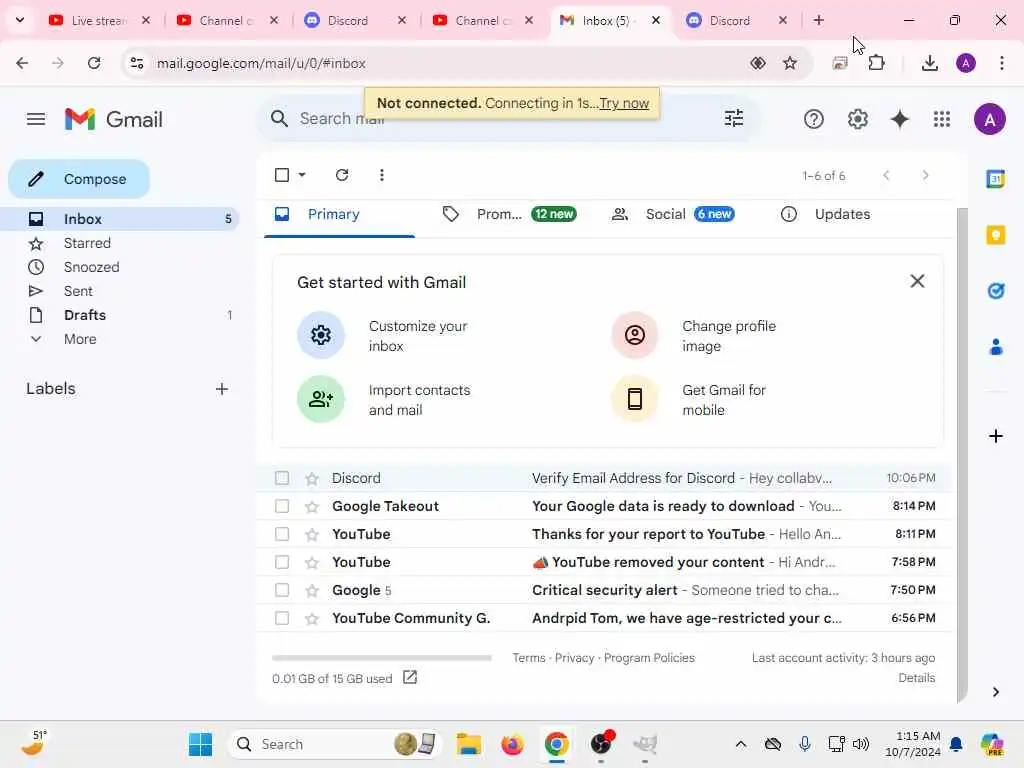This screenshot has height=768, width=1024.
Task: Get add-ons plus icon in side panel
Action: (995, 436)
